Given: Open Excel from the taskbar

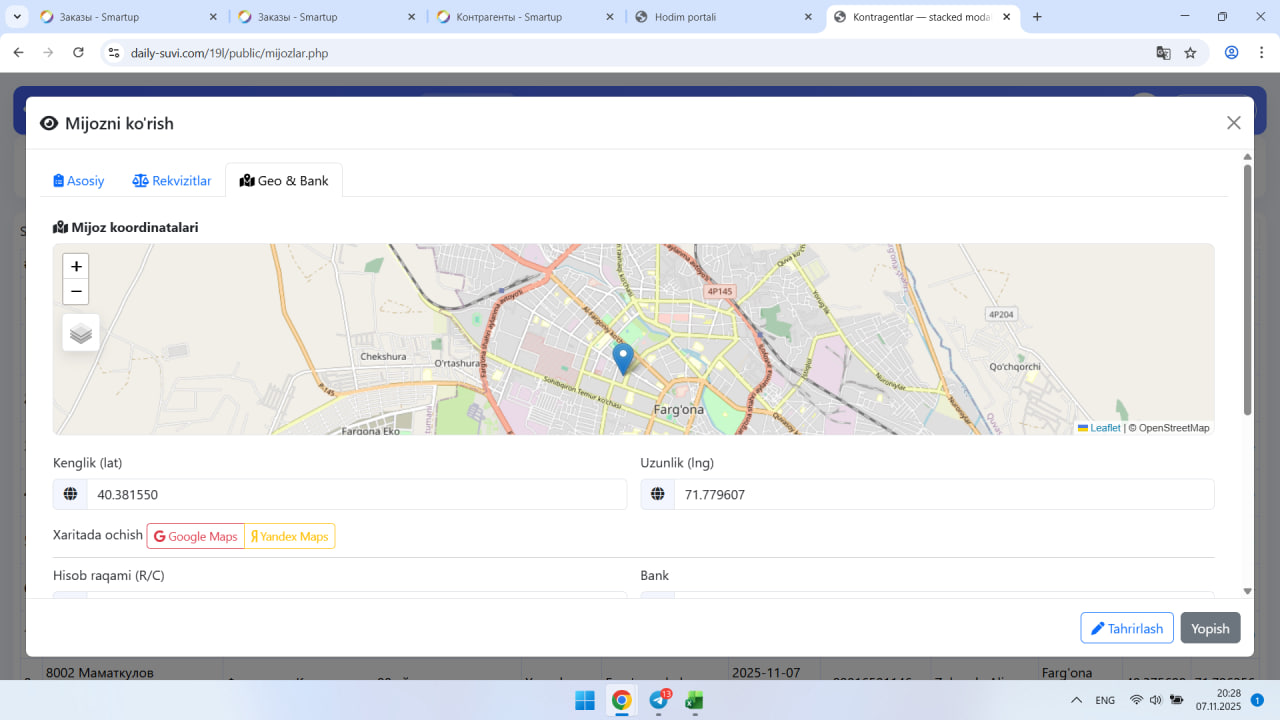Looking at the screenshot, I should 694,700.
